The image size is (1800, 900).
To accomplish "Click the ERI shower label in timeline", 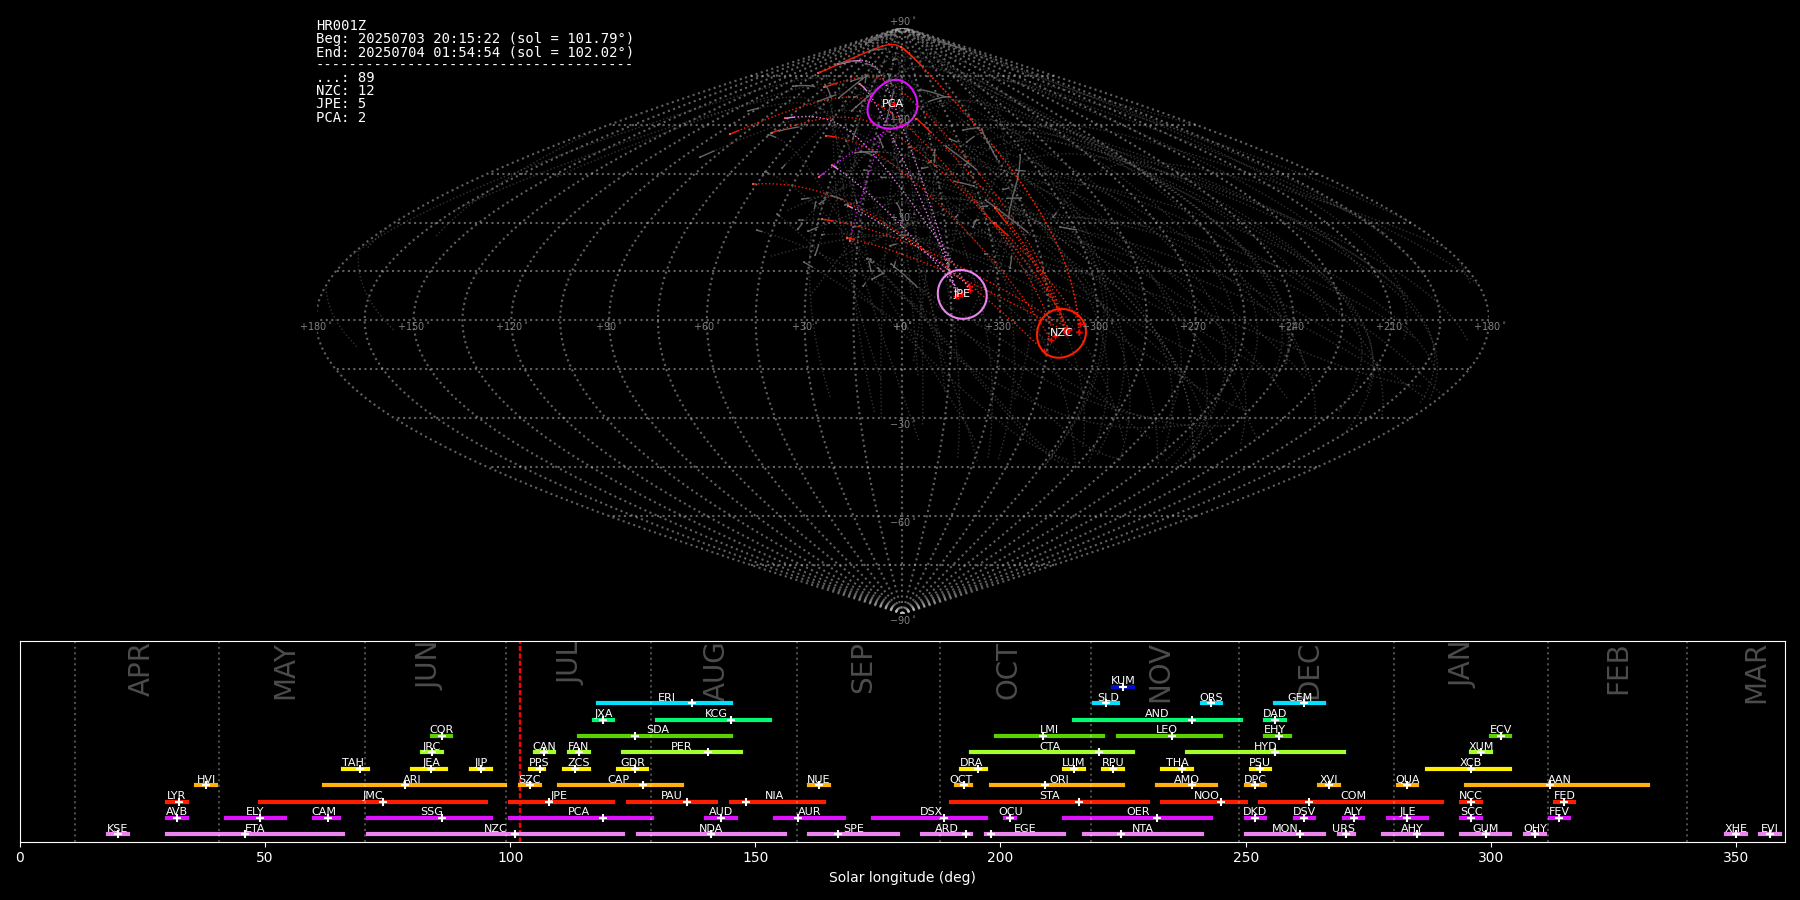I will coord(667,698).
